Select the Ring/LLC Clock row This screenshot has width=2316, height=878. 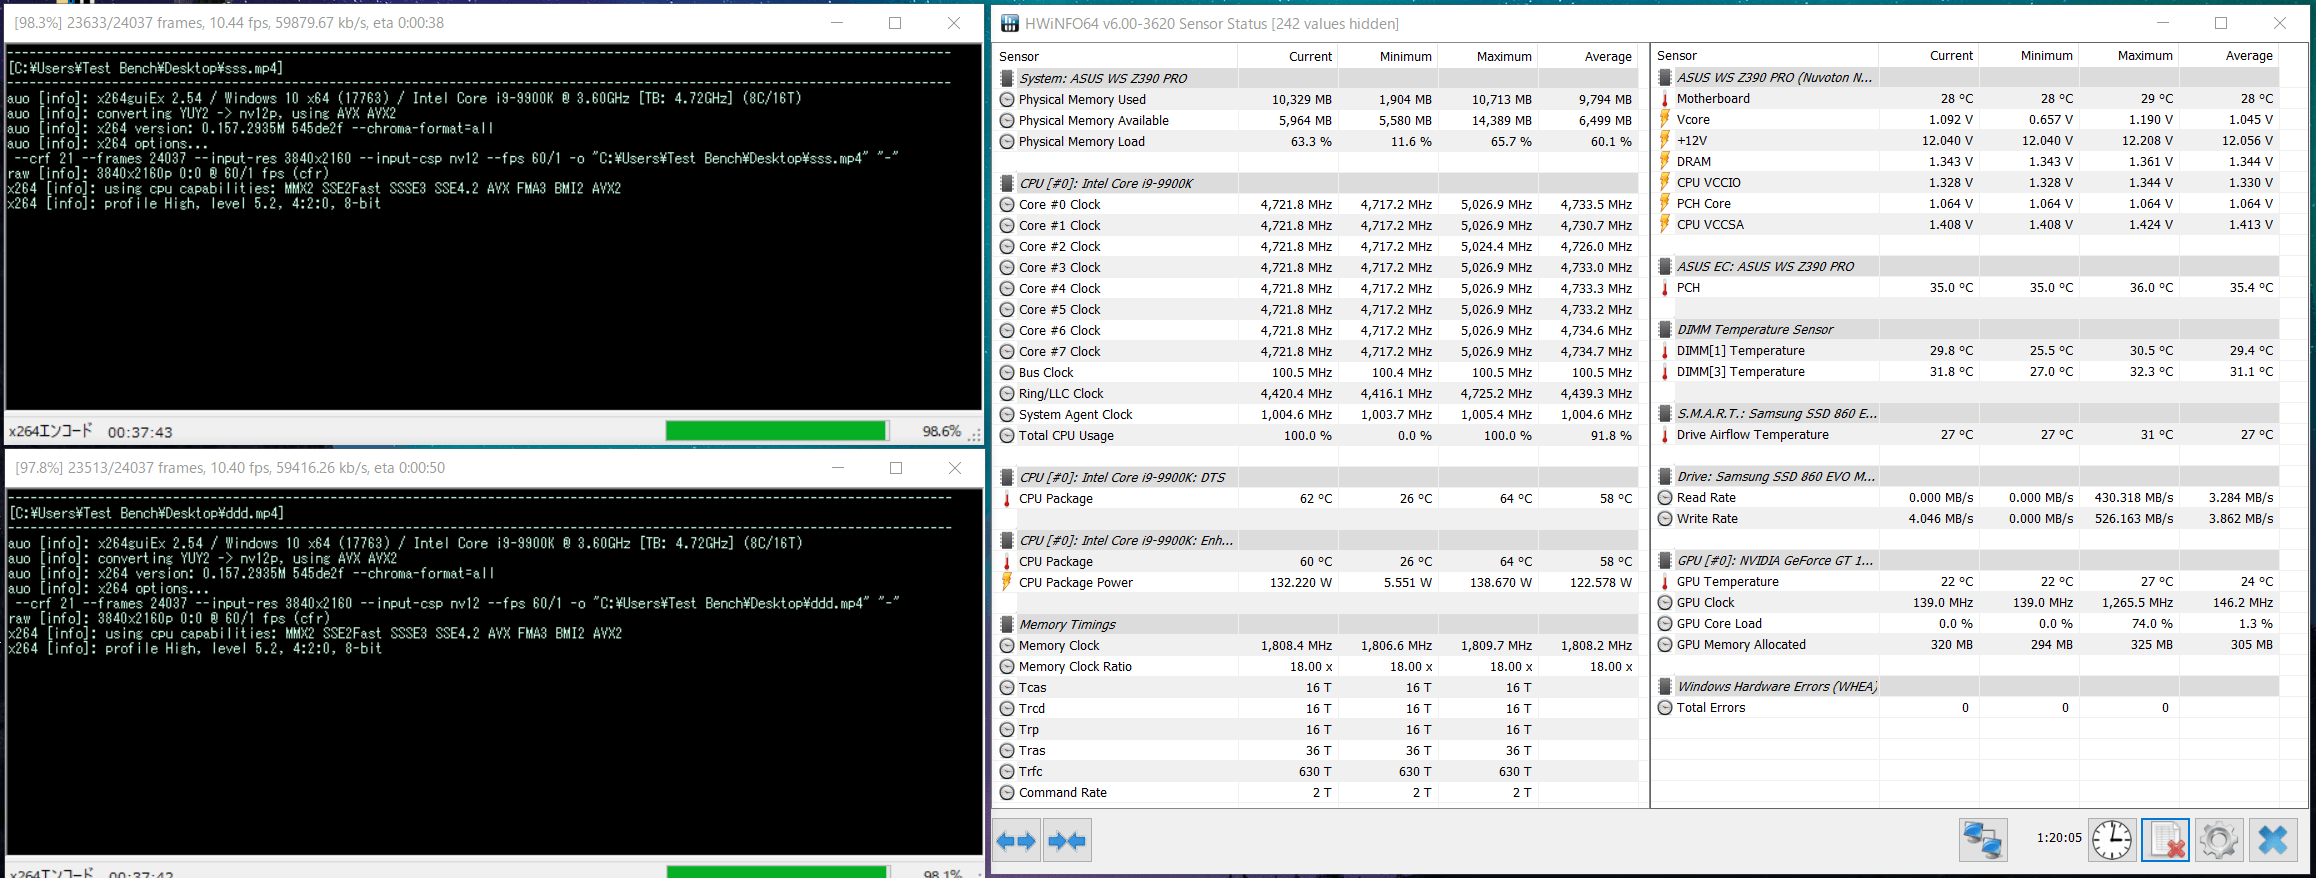pos(1316,393)
